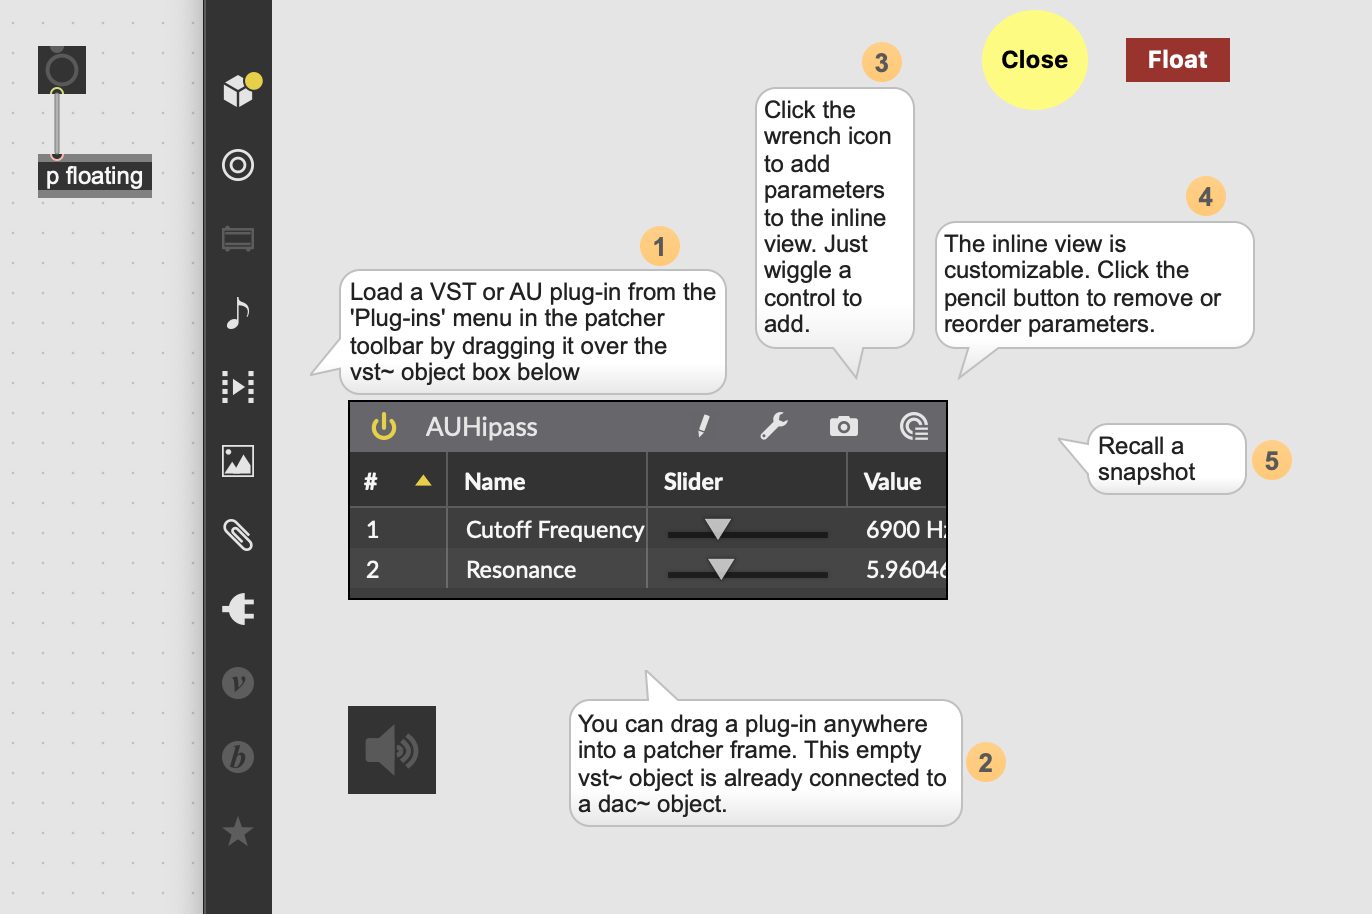Screen dimensions: 1372x914
Task: Open the BEAP modules sidebar icon
Action: pyautogui.click(x=238, y=757)
